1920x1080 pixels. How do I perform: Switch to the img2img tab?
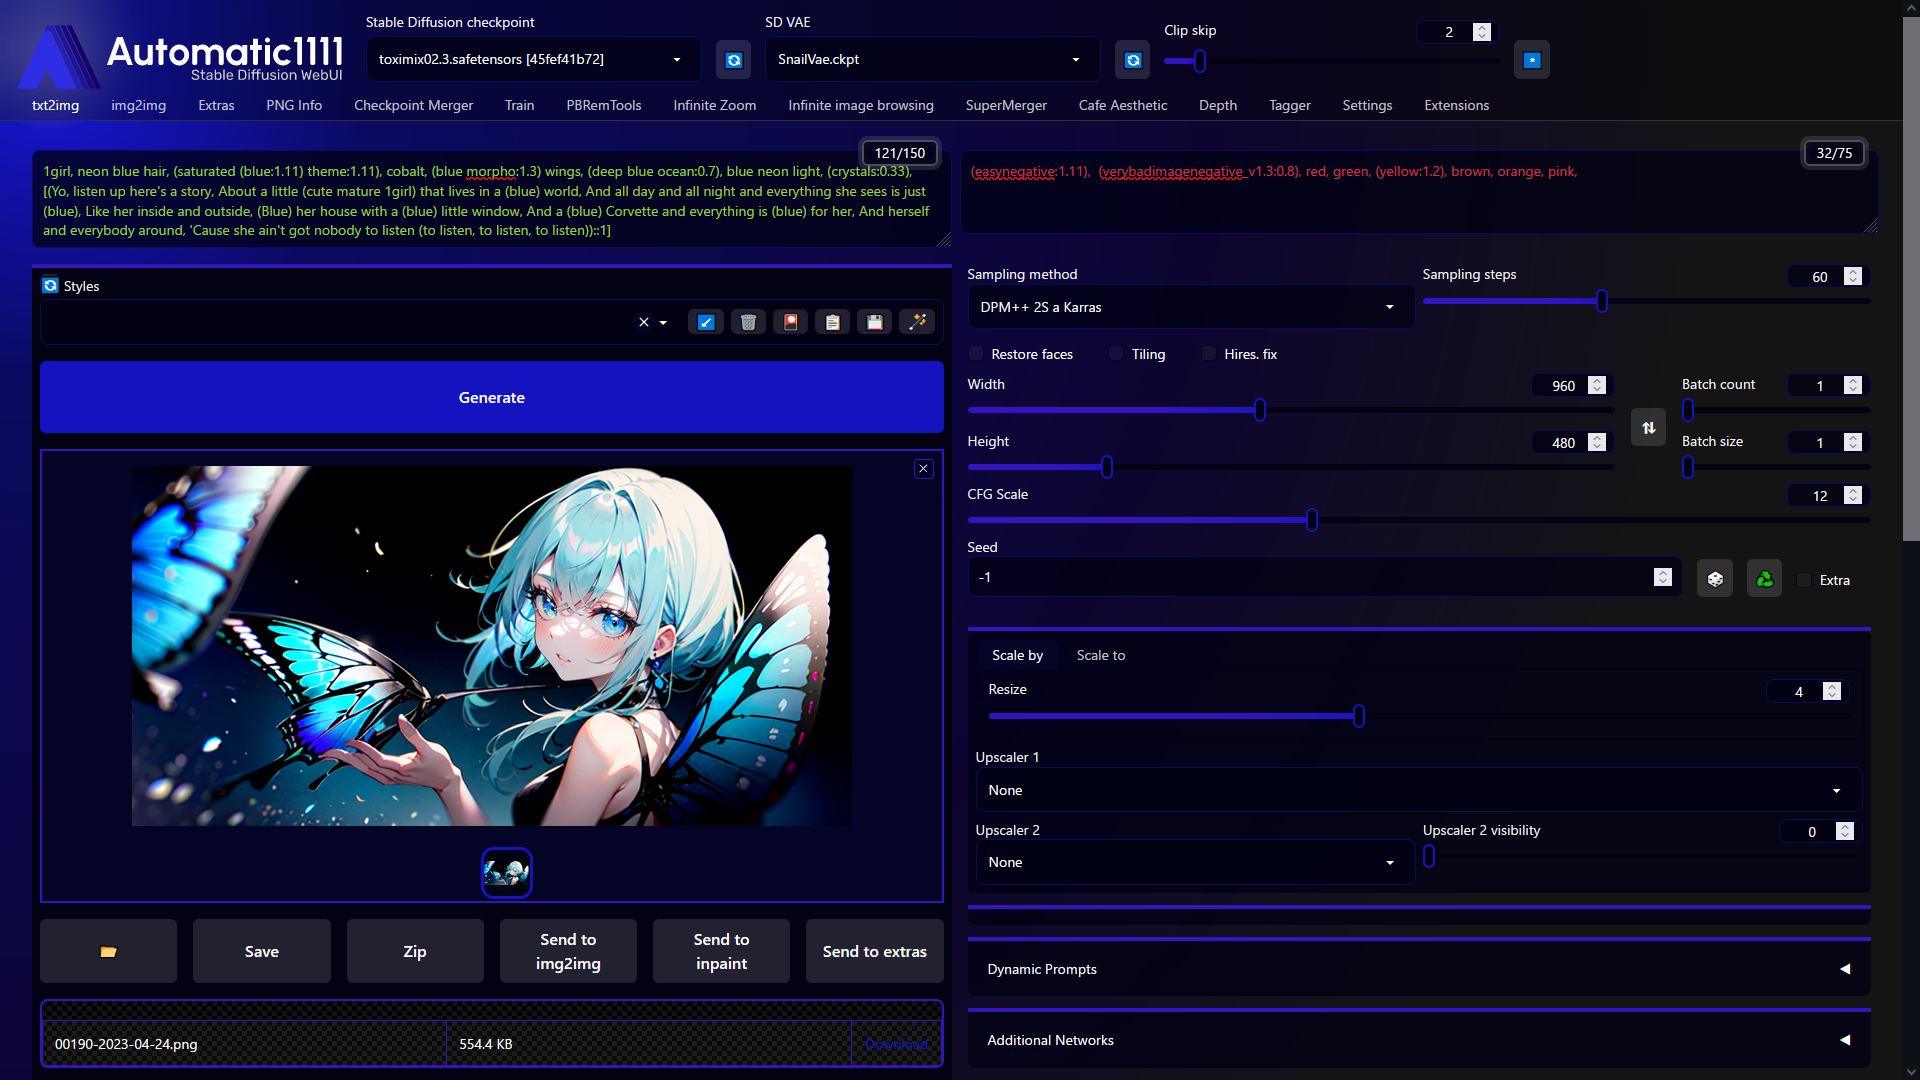138,105
